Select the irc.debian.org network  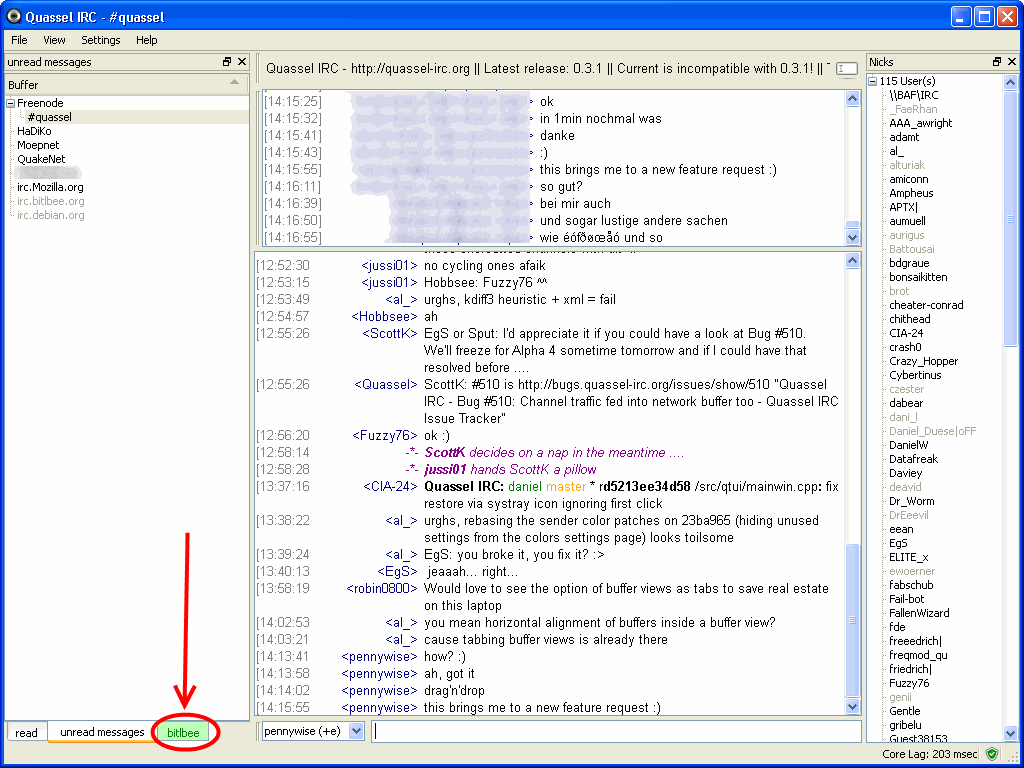click(50, 215)
